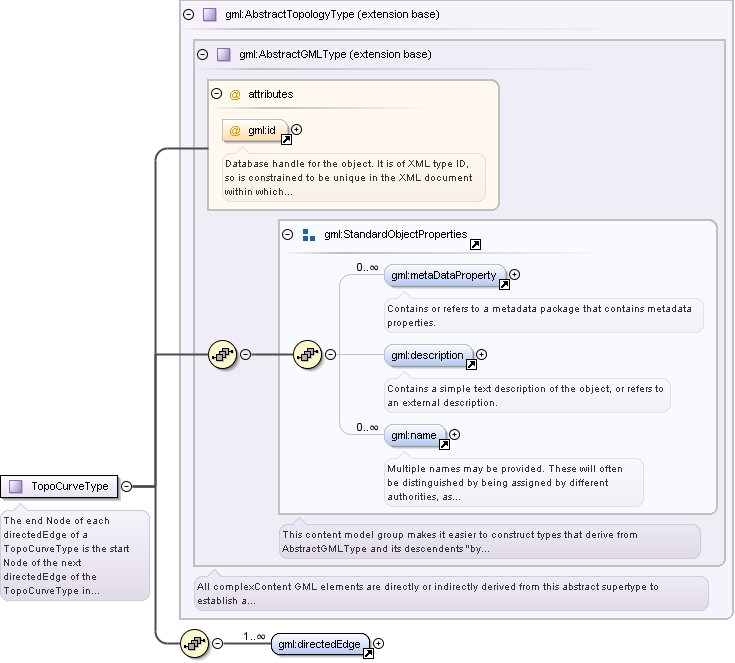Click the TopoCurveType purple type icon
This screenshot has width=735, height=663.
(16, 487)
